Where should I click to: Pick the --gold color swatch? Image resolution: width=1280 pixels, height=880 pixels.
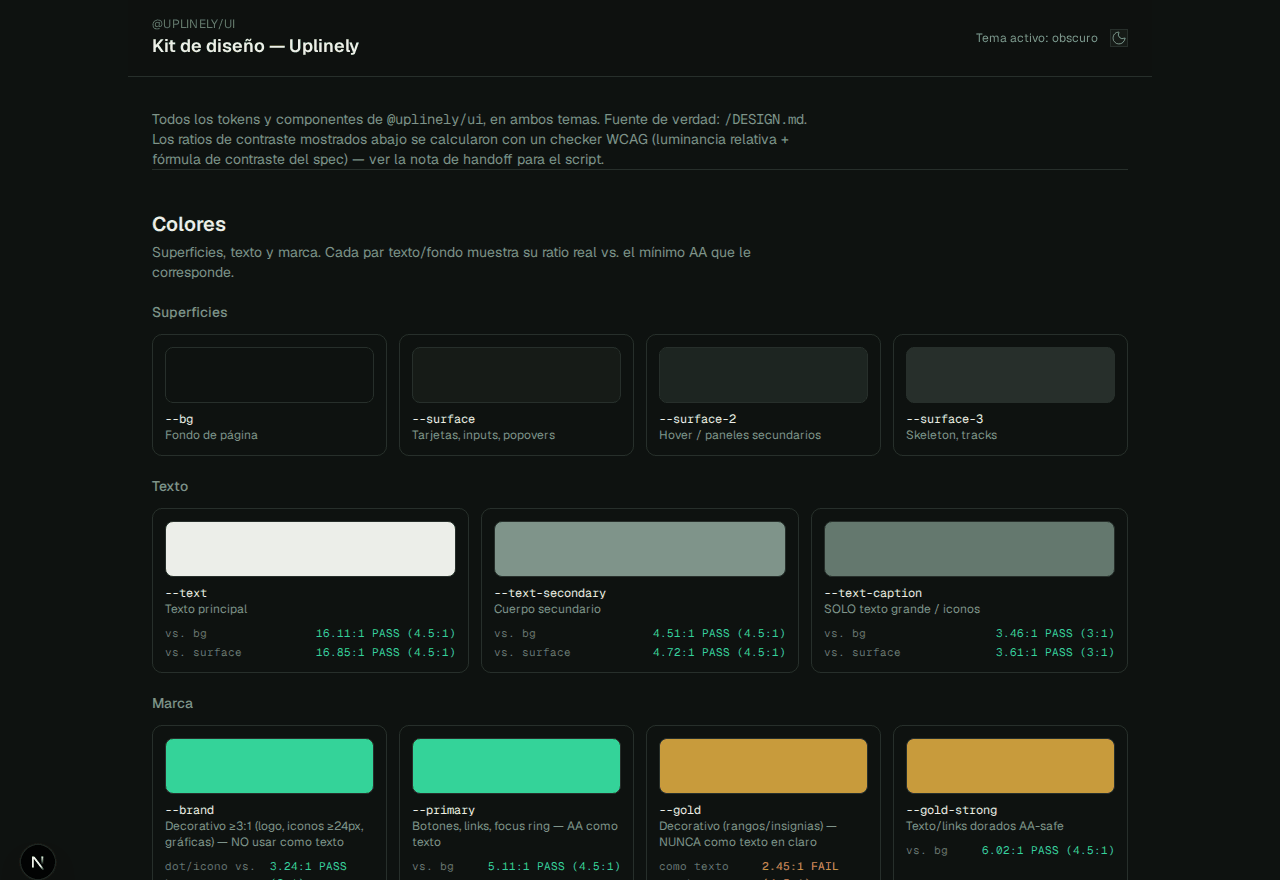coord(763,766)
